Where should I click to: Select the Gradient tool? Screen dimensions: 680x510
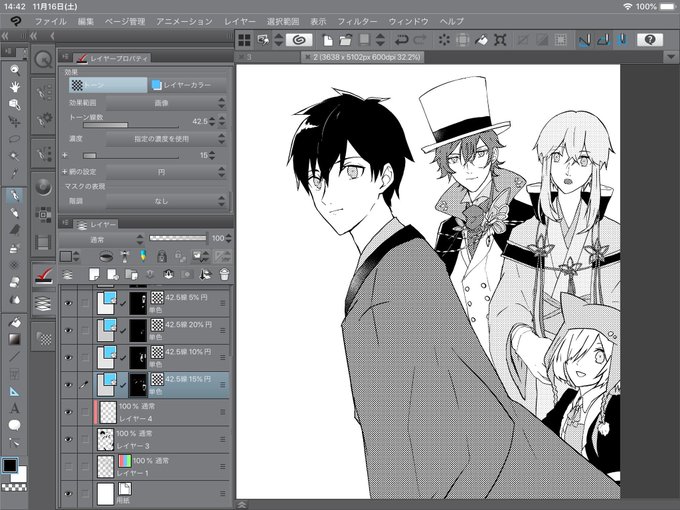click(x=14, y=339)
